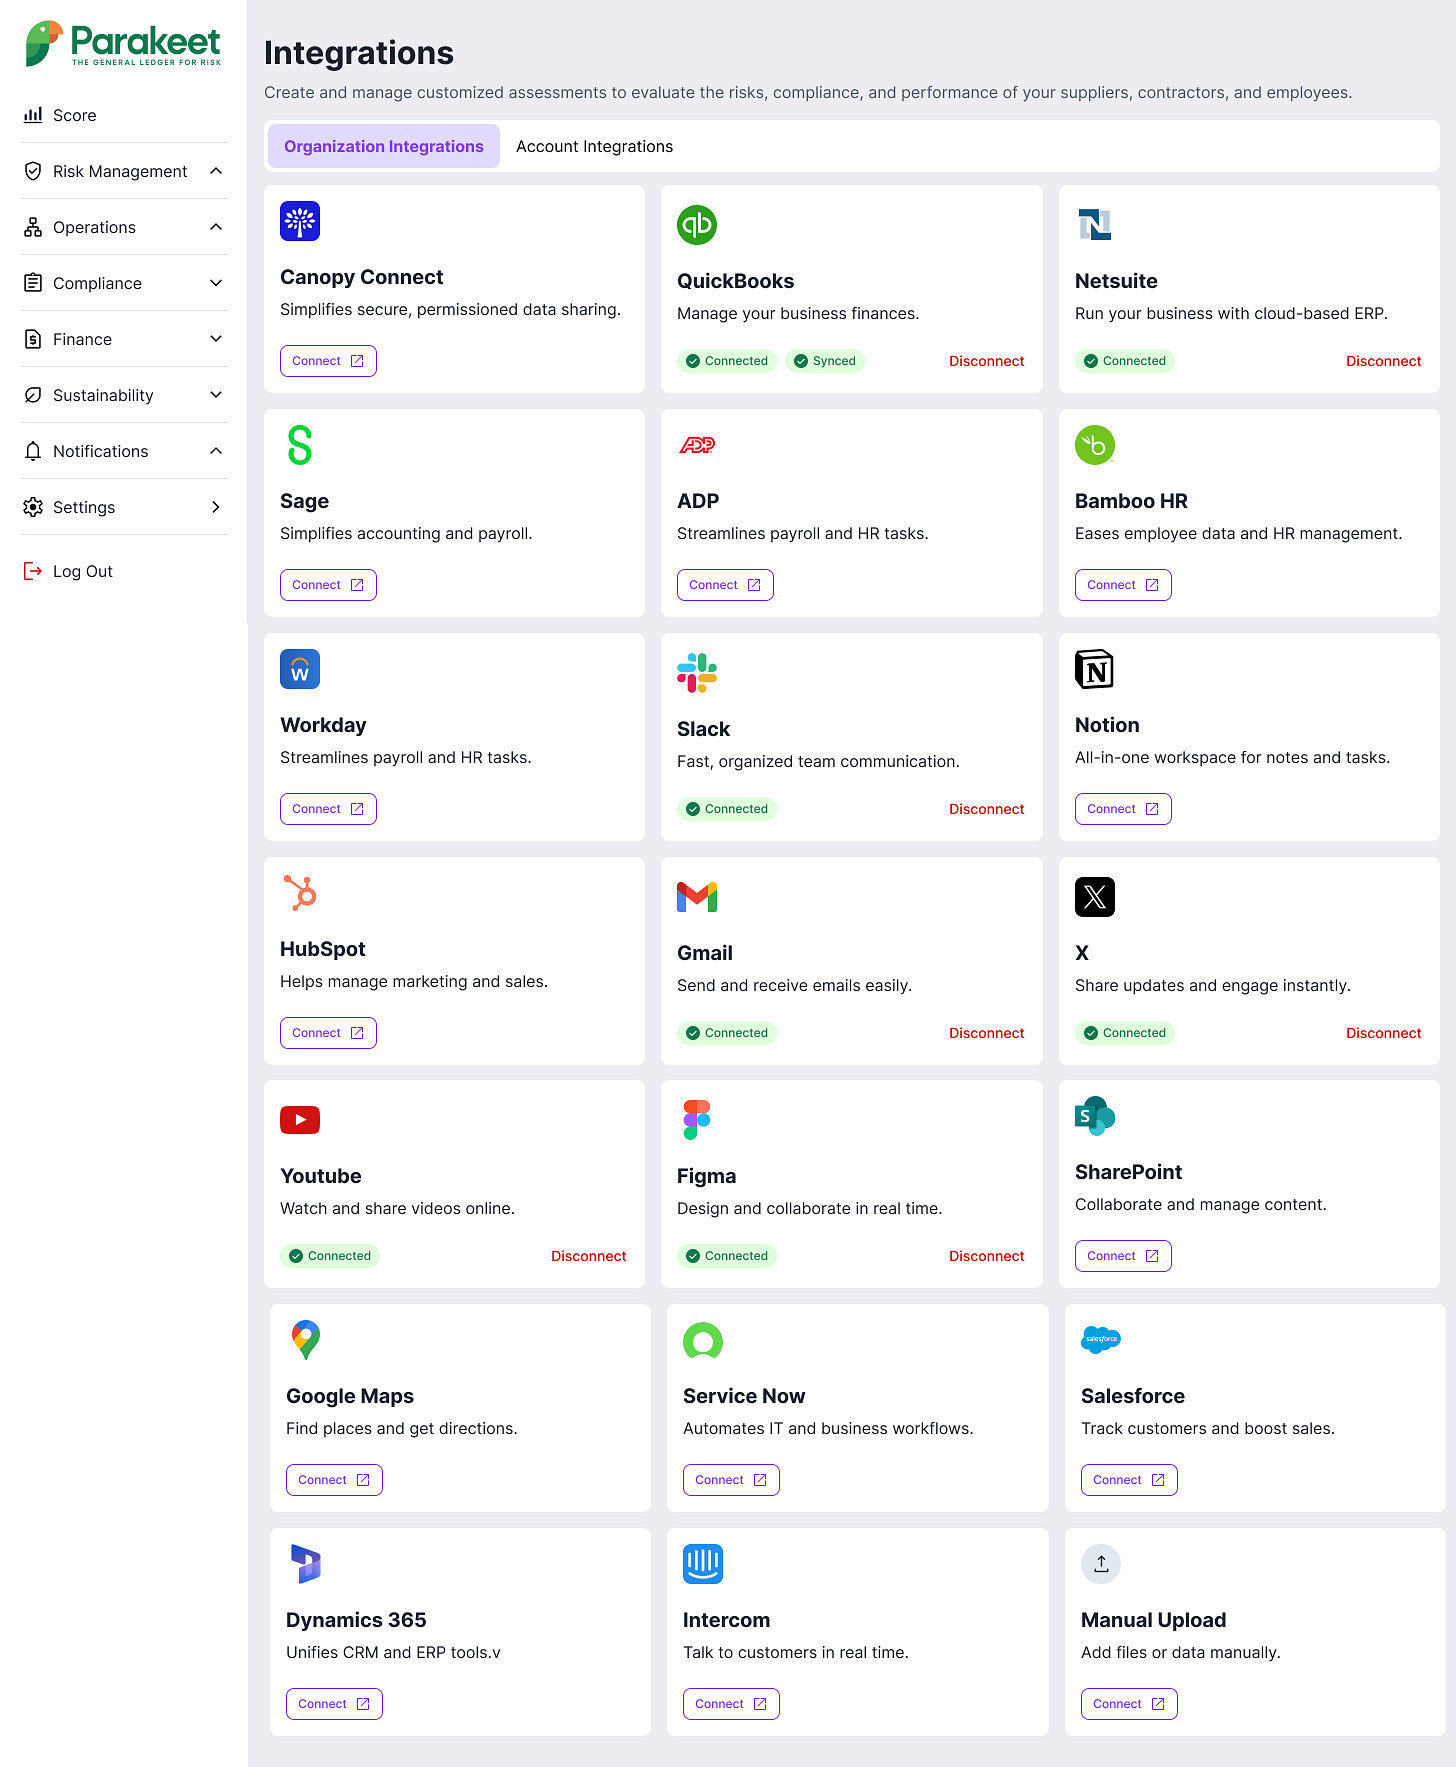Connect the ADP integration
This screenshot has width=1456, height=1767.
pos(725,585)
